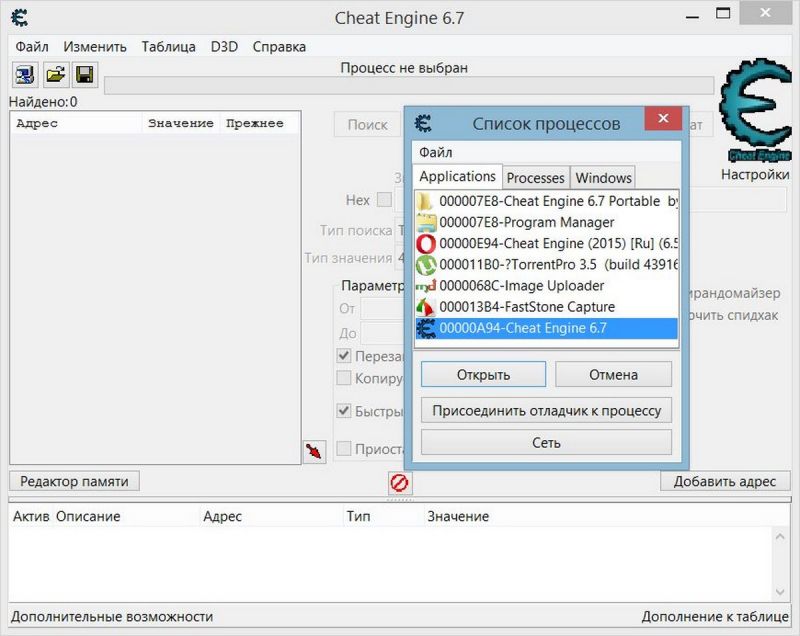
Task: Click the Поиск button
Action: (367, 124)
